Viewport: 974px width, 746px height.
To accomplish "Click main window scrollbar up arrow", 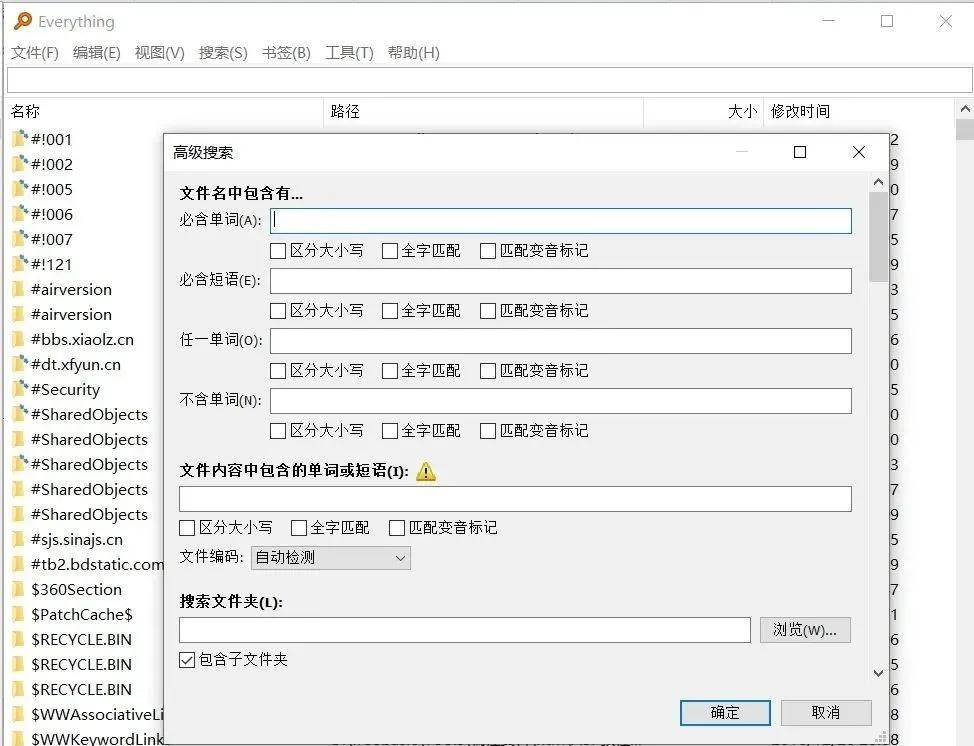I will 965,109.
